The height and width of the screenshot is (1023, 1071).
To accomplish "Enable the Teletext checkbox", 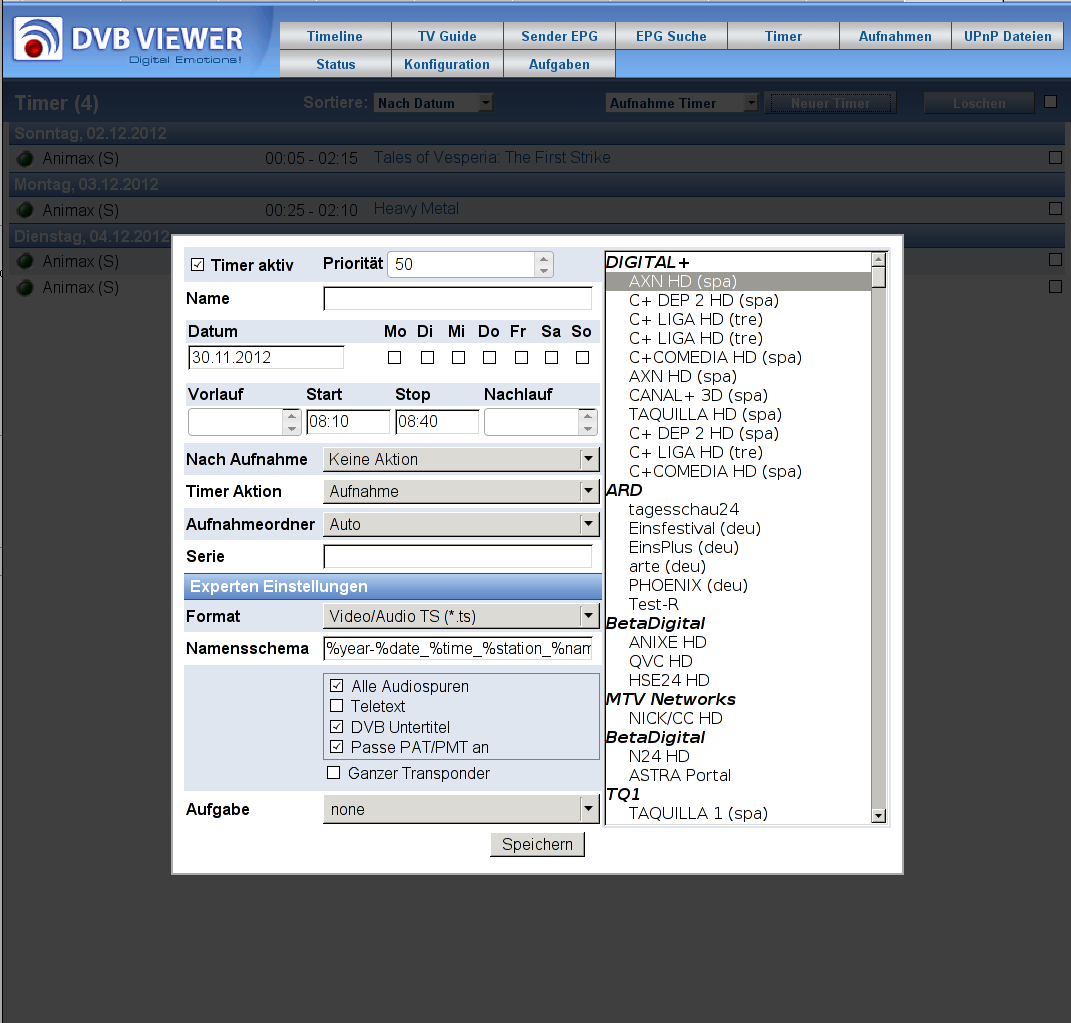I will tap(336, 706).
